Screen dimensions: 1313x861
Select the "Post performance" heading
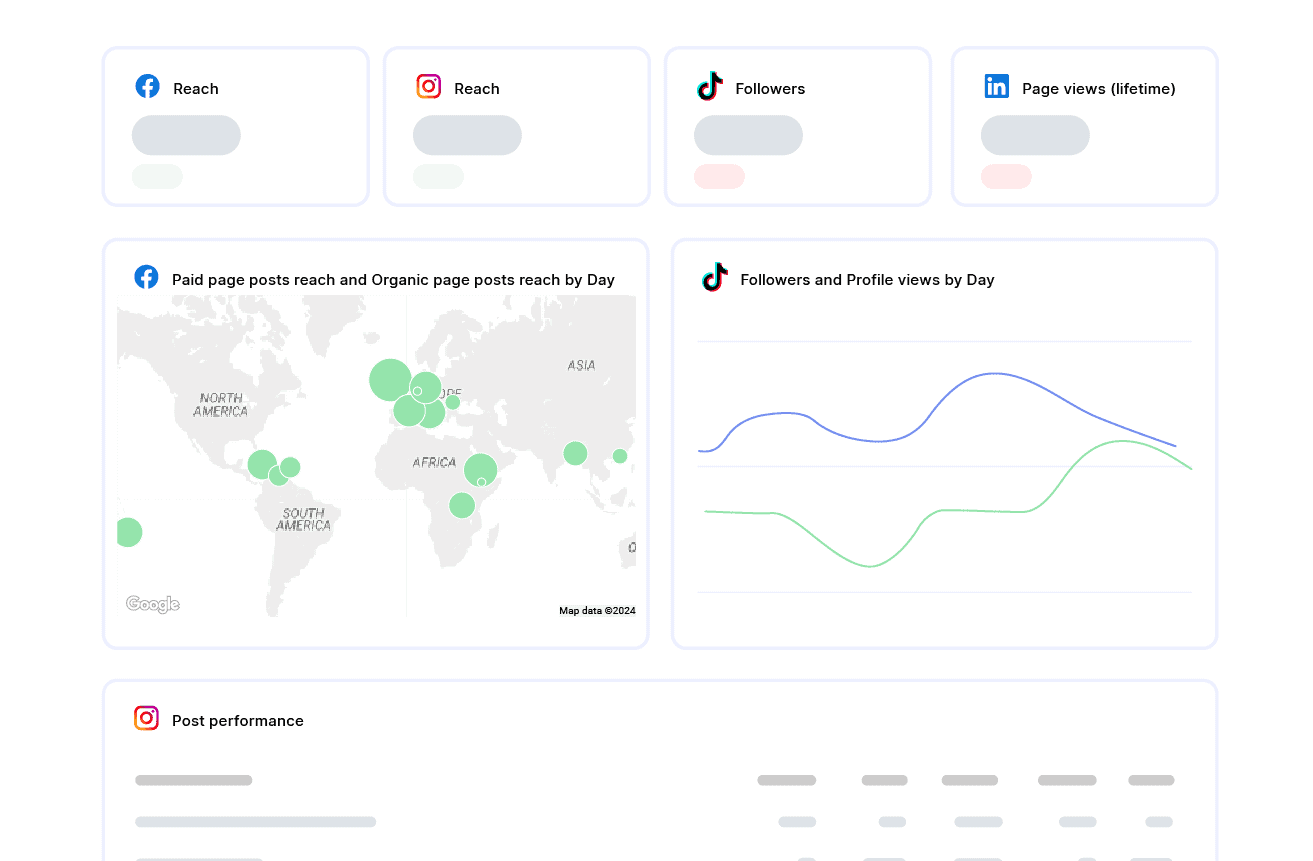tap(238, 721)
